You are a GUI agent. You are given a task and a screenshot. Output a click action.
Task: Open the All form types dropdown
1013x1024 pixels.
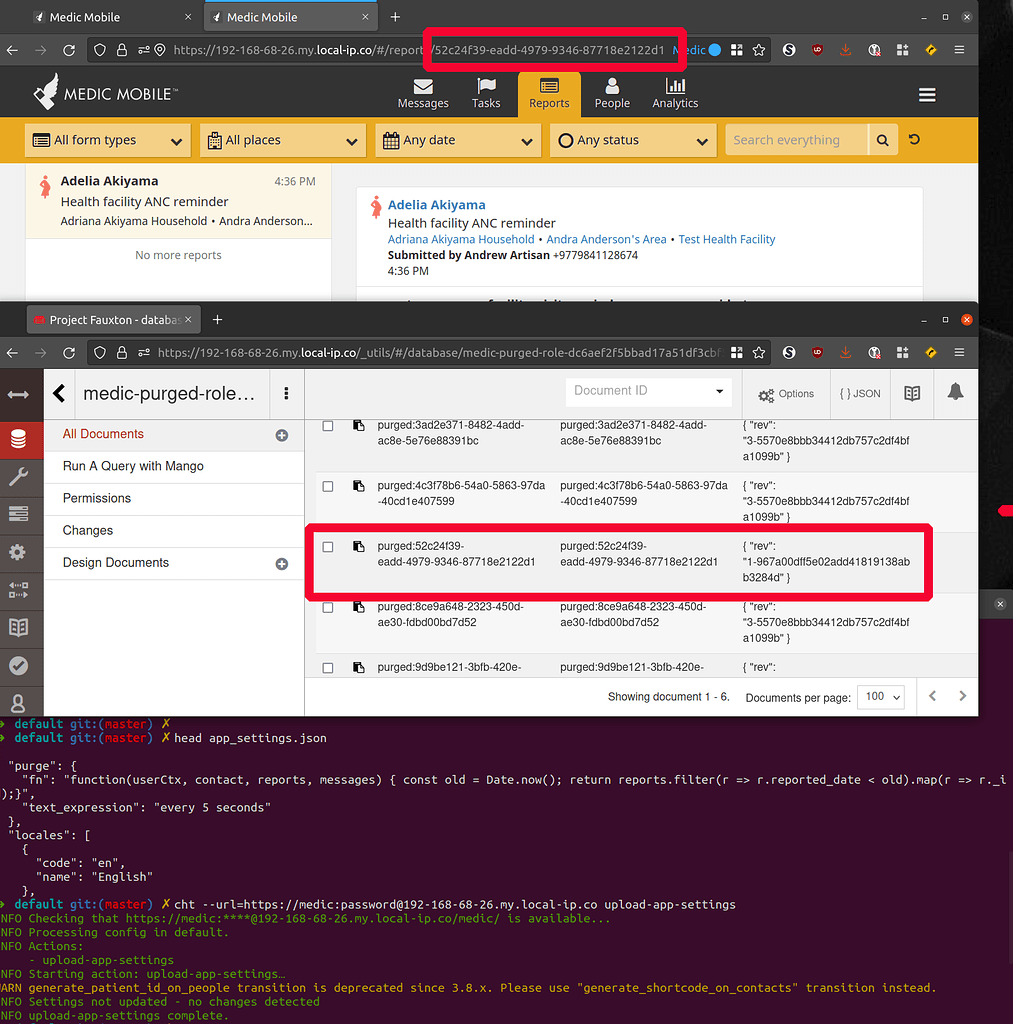pos(107,140)
